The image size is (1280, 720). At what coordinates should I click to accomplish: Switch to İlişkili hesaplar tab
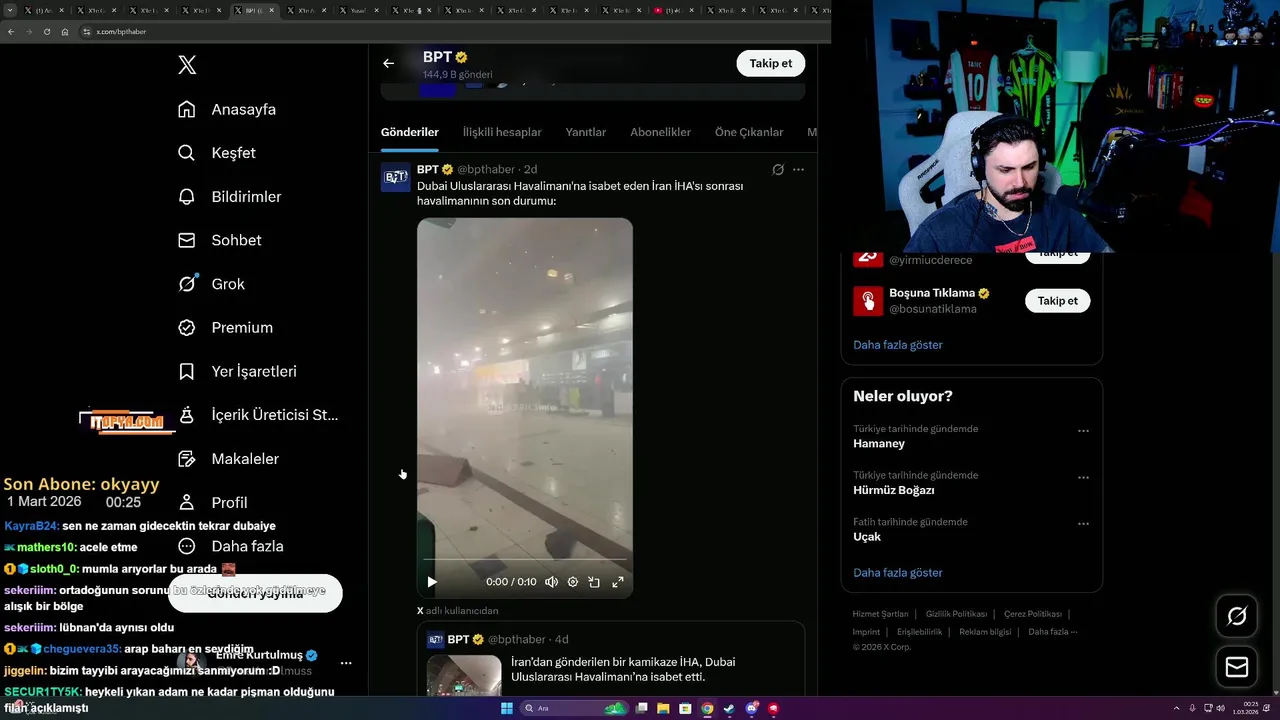pos(502,132)
